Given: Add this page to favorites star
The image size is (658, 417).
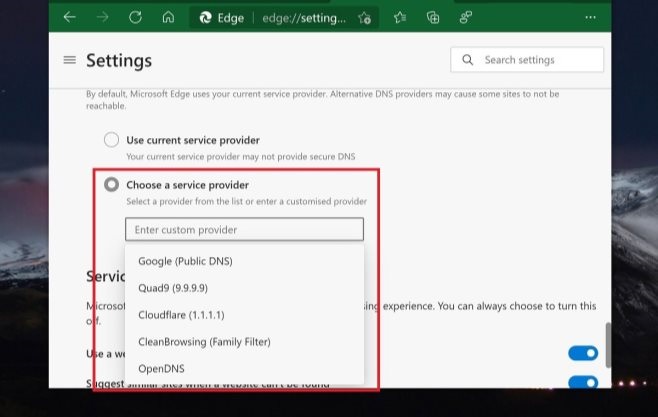Looking at the screenshot, I should (x=365, y=17).
